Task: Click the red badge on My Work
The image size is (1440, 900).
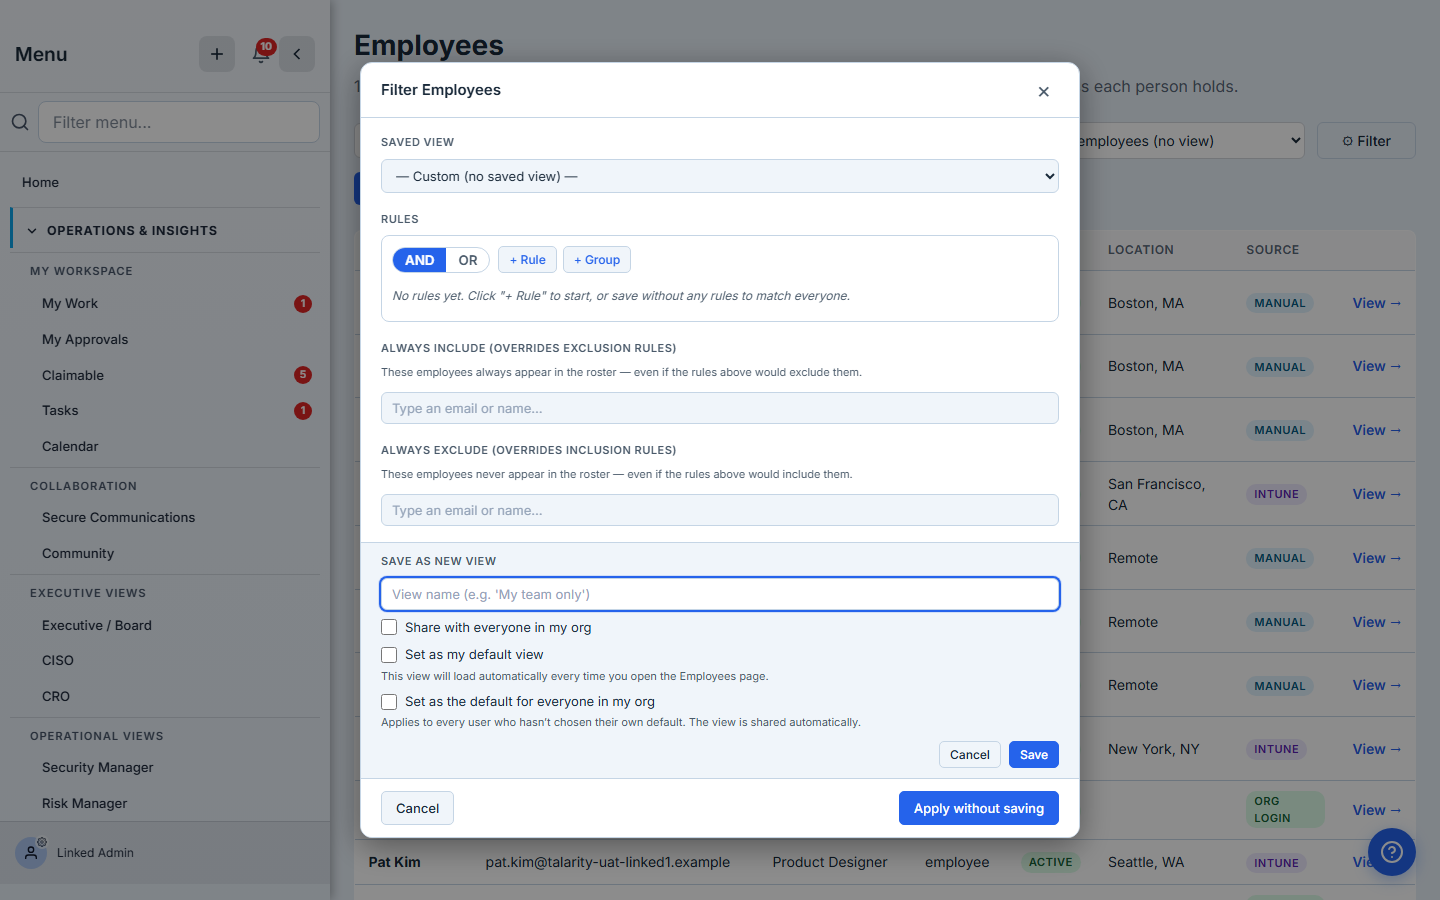Action: point(303,304)
